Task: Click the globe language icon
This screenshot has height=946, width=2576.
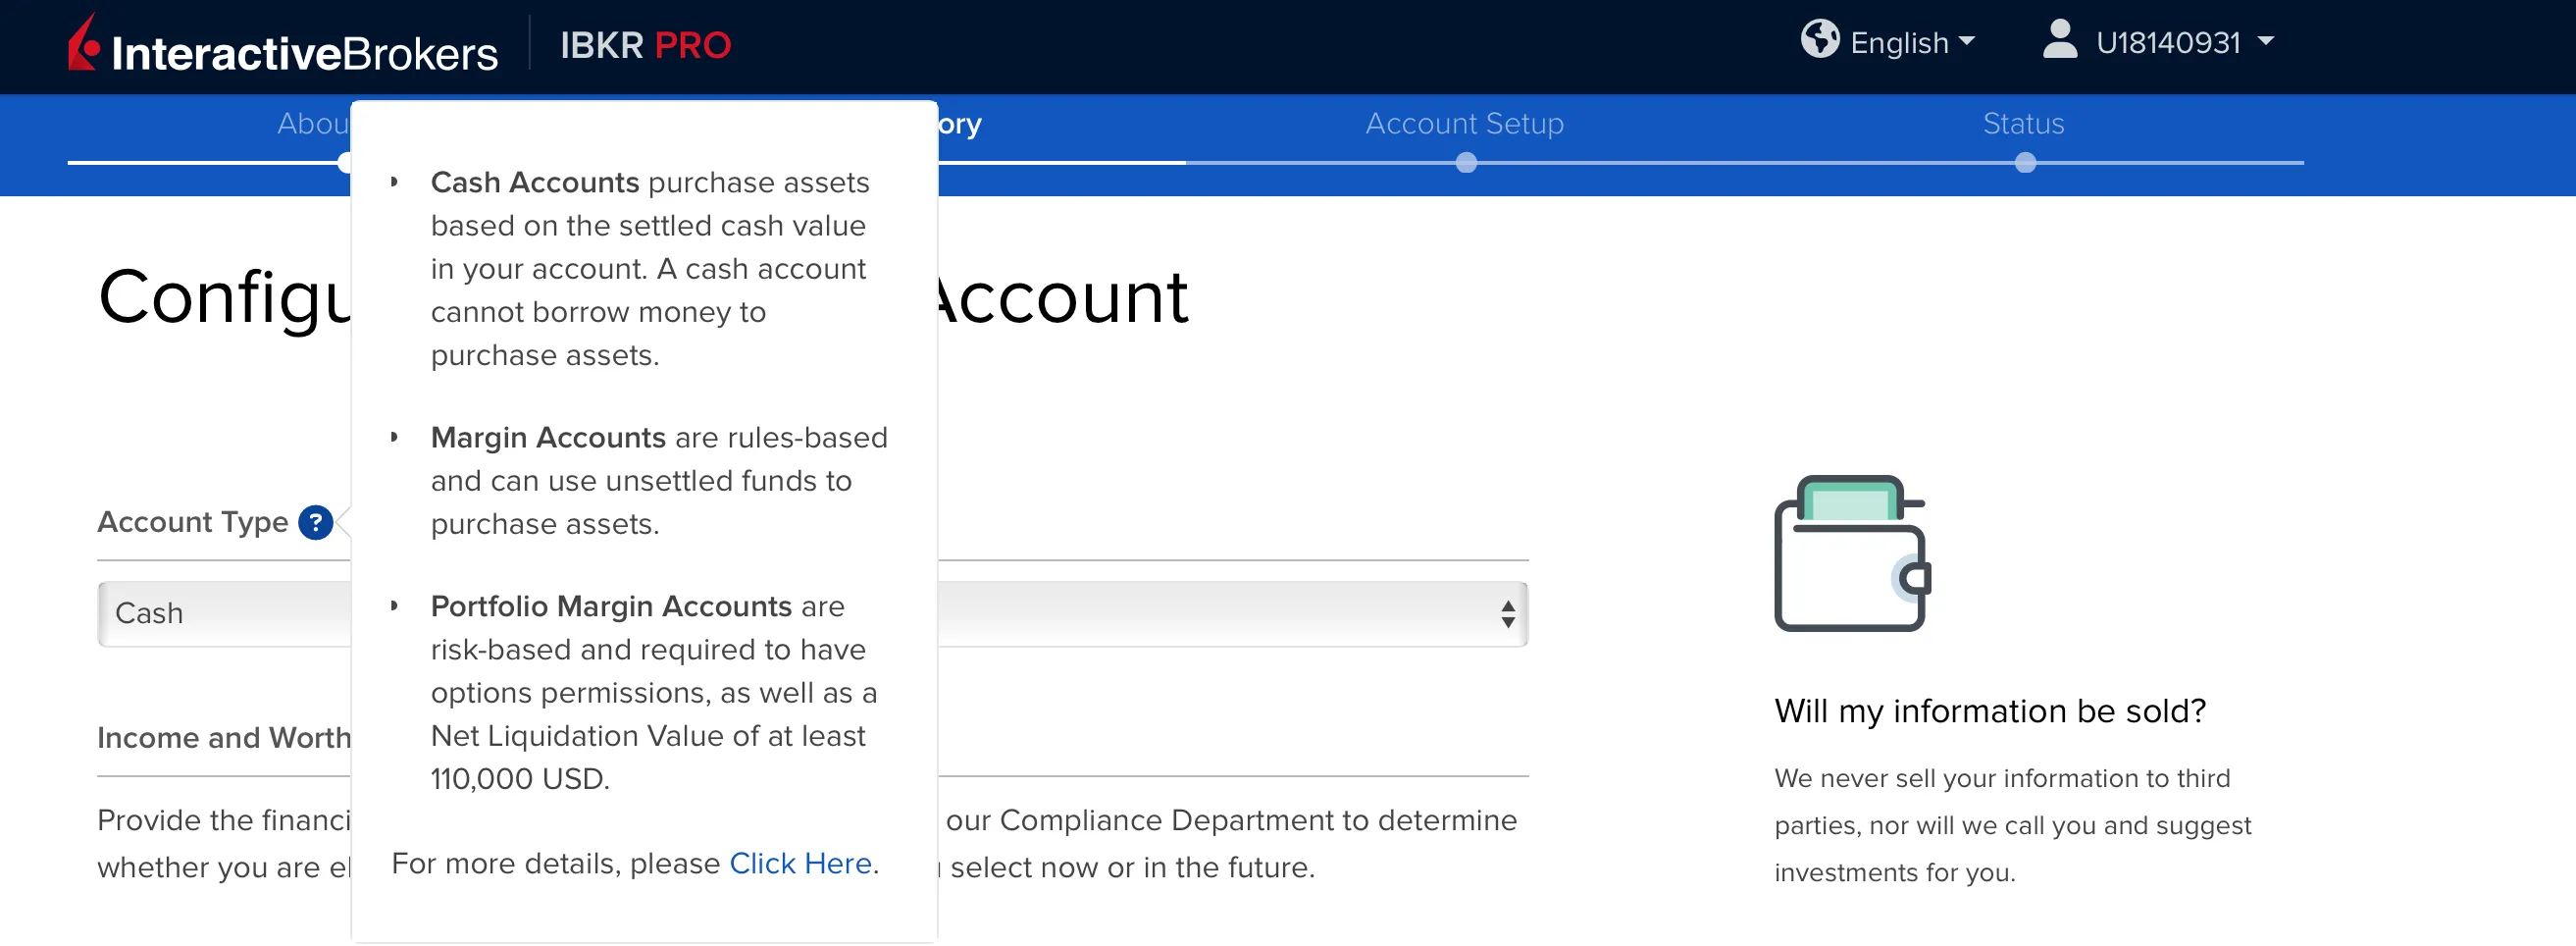Action: (1819, 40)
